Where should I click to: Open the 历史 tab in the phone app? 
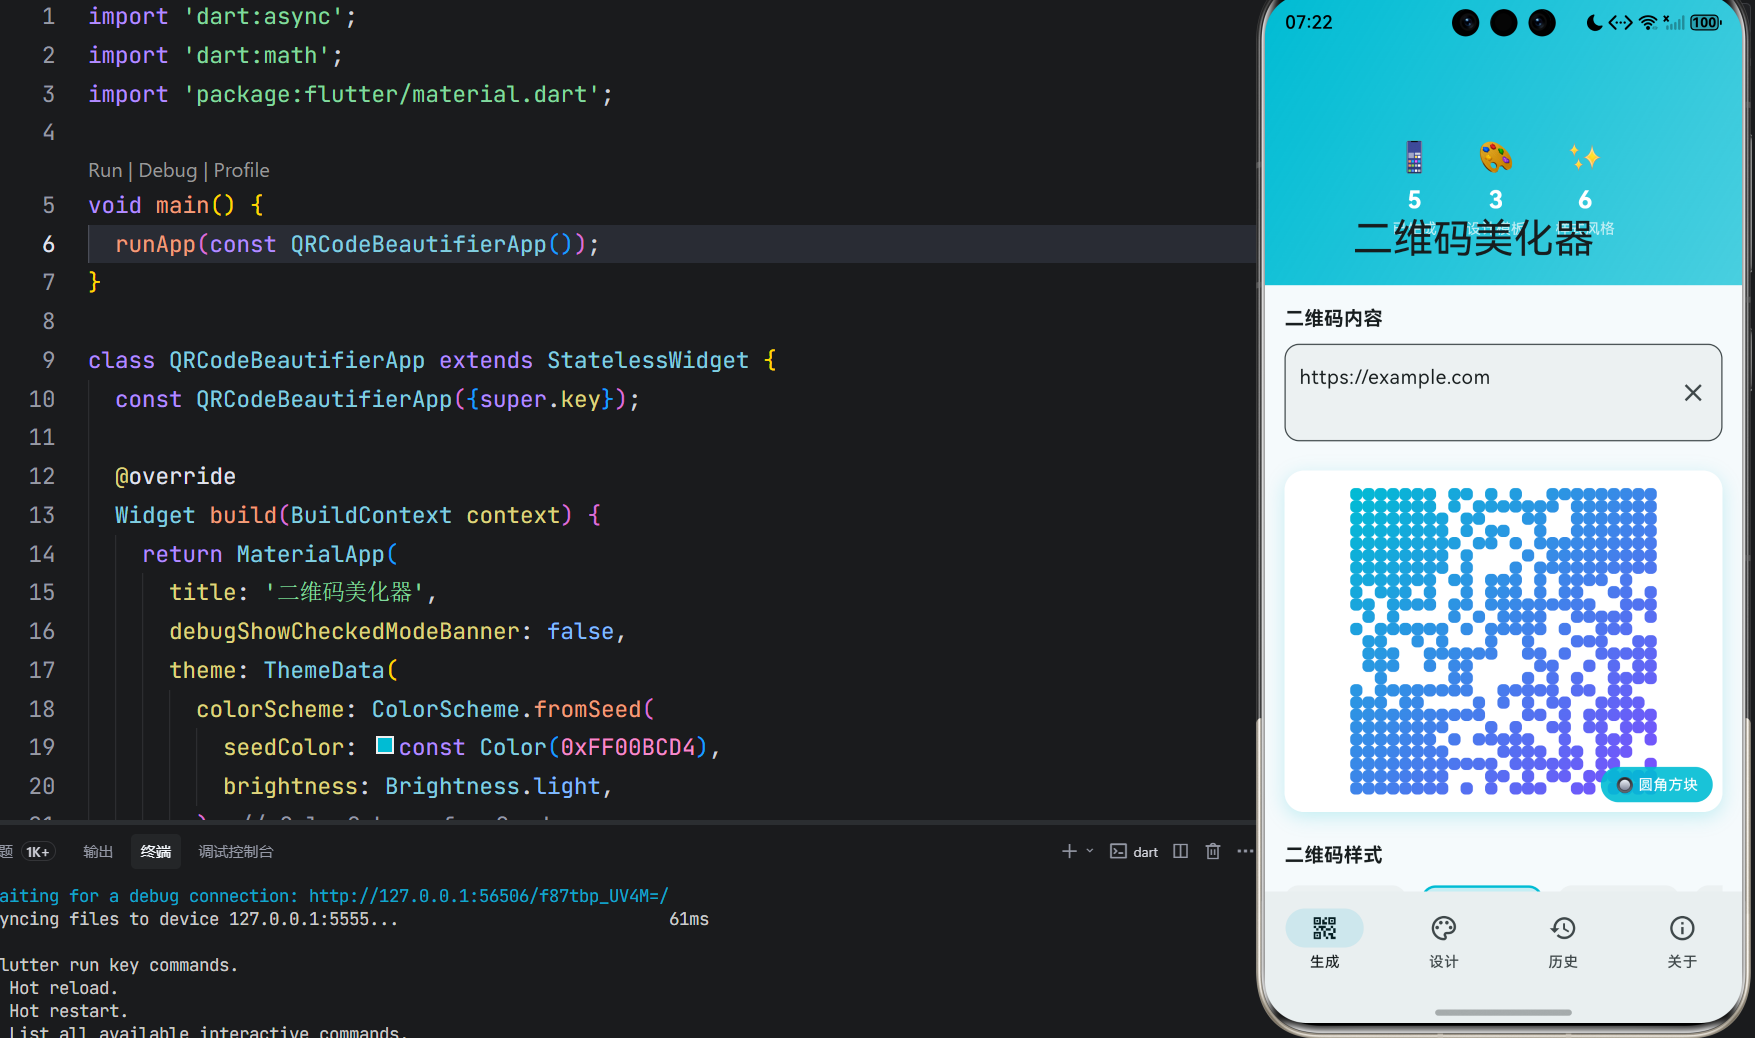[x=1563, y=940]
